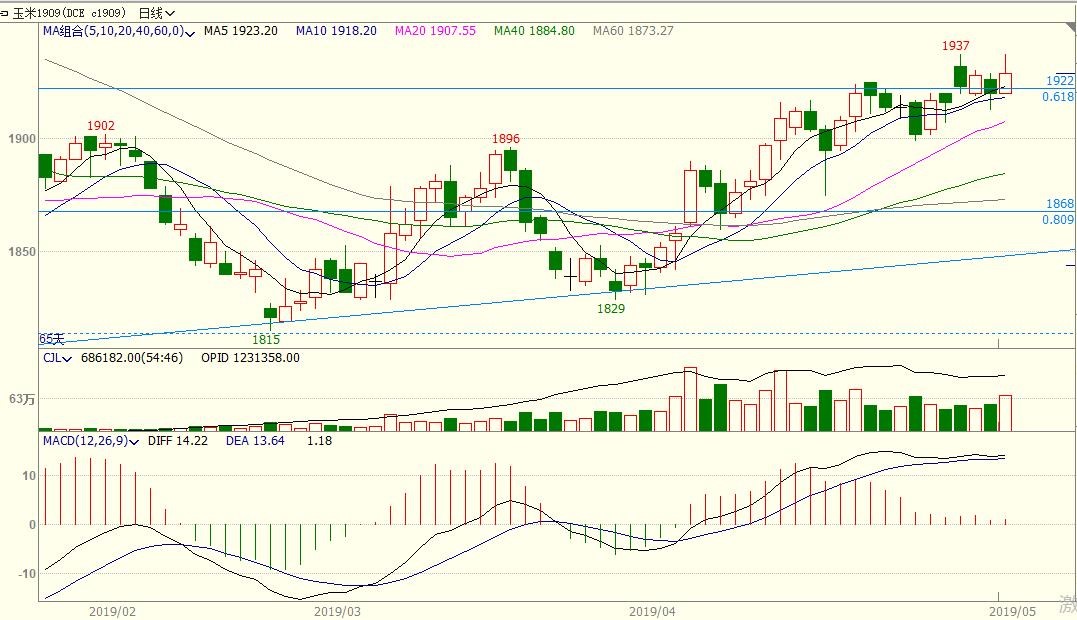Viewport: 1077px width, 620px height.
Task: Open the 日线 period dropdown
Action: [156, 13]
